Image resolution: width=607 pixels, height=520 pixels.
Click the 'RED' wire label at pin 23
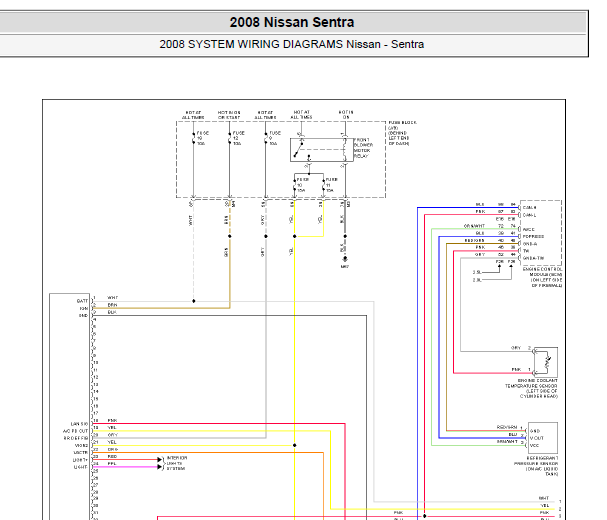(112, 457)
